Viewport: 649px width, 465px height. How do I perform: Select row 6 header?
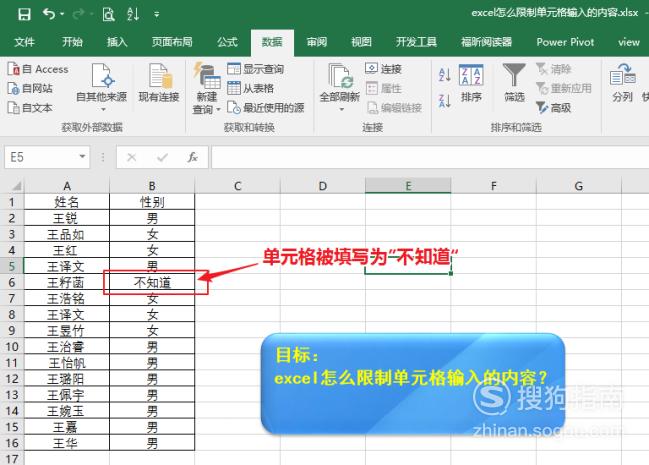(12, 282)
